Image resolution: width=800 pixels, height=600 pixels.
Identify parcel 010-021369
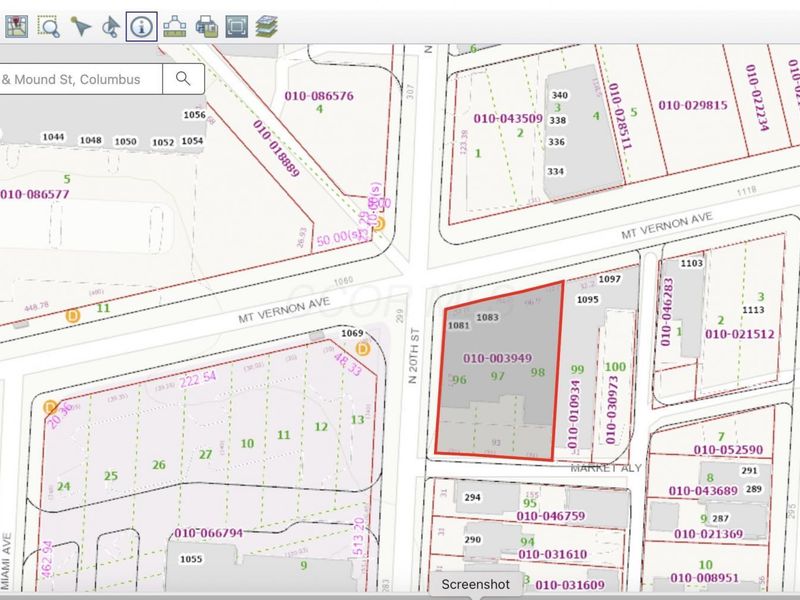[708, 534]
